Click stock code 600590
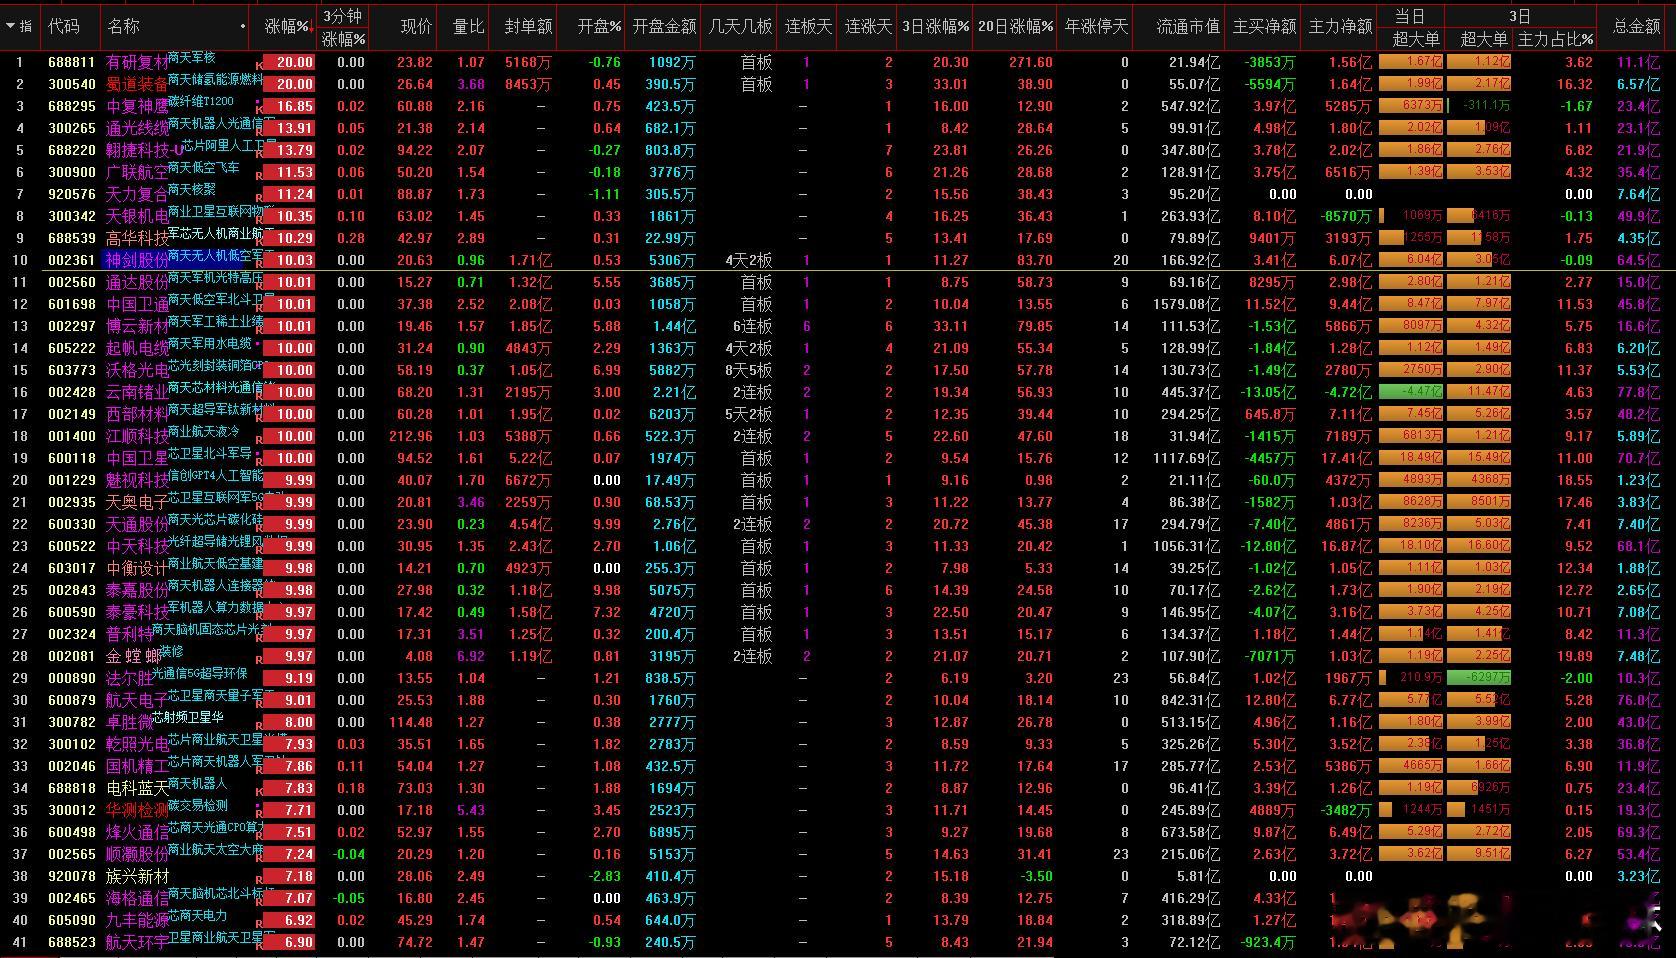1676x958 pixels. (x=72, y=612)
